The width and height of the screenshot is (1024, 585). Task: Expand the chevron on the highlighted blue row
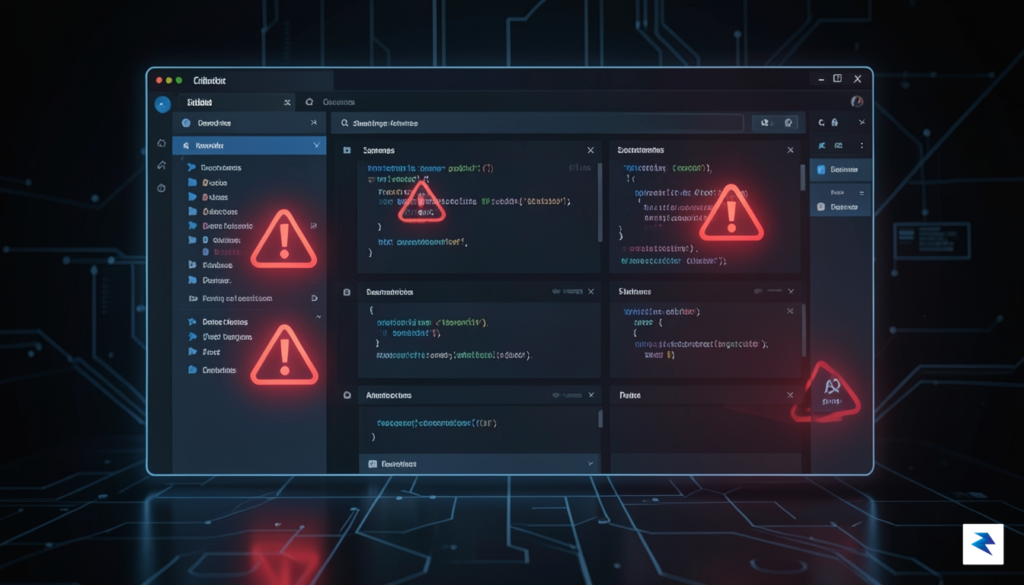coord(317,145)
